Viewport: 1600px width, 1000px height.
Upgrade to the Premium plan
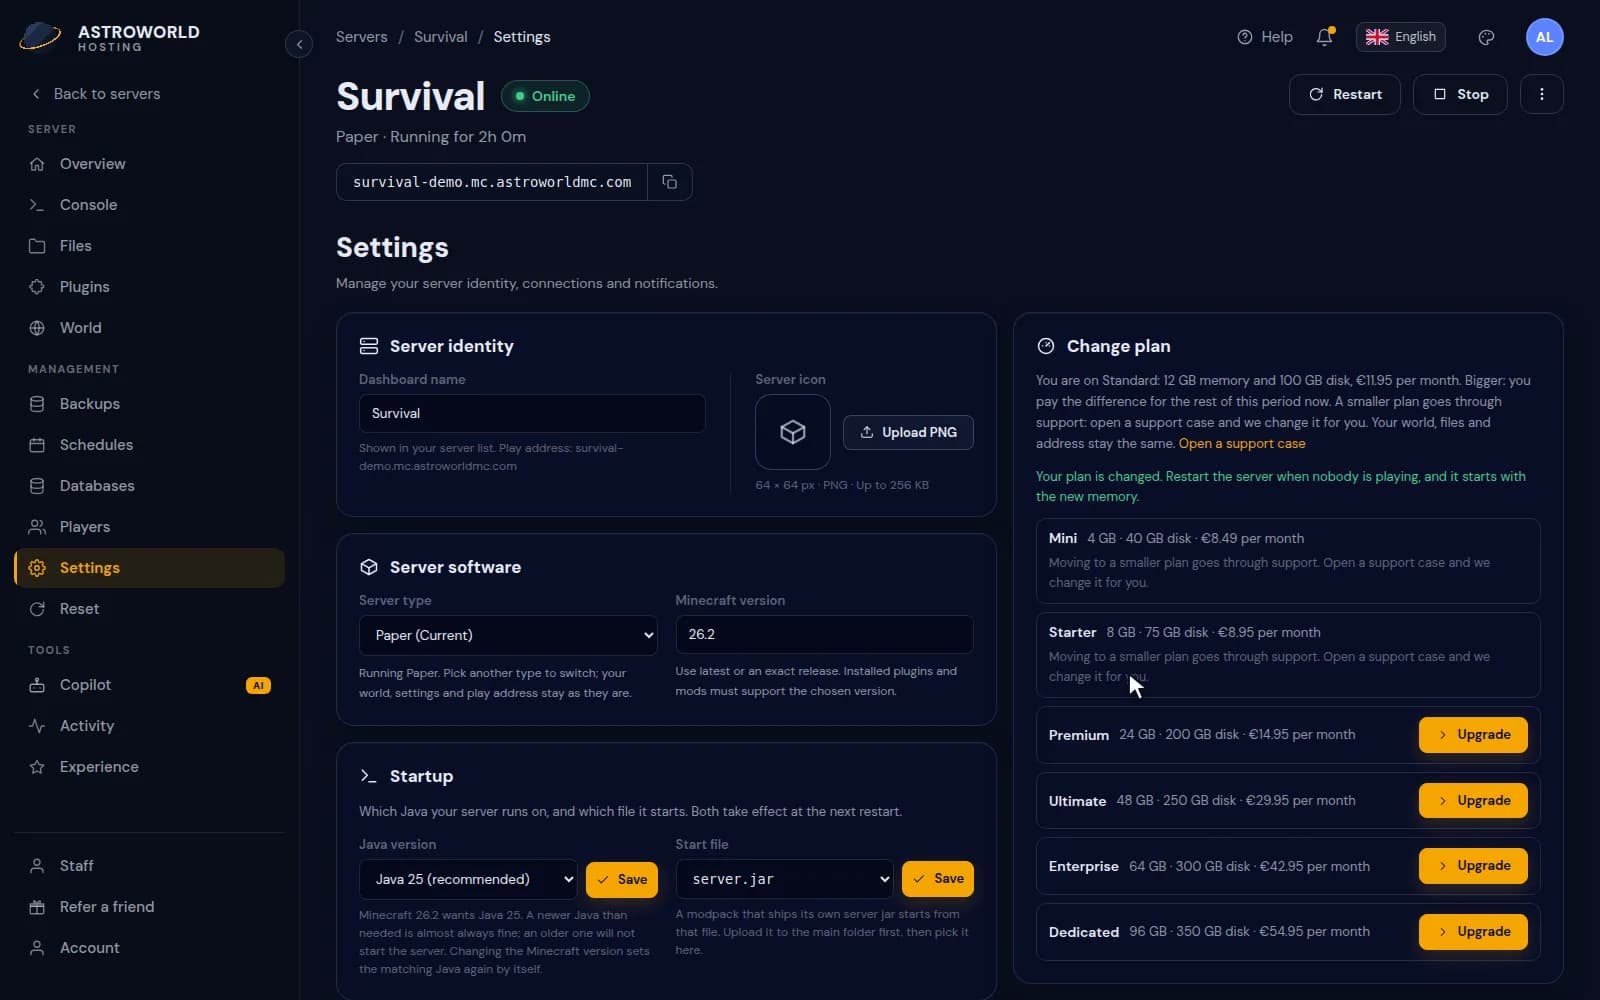1473,735
